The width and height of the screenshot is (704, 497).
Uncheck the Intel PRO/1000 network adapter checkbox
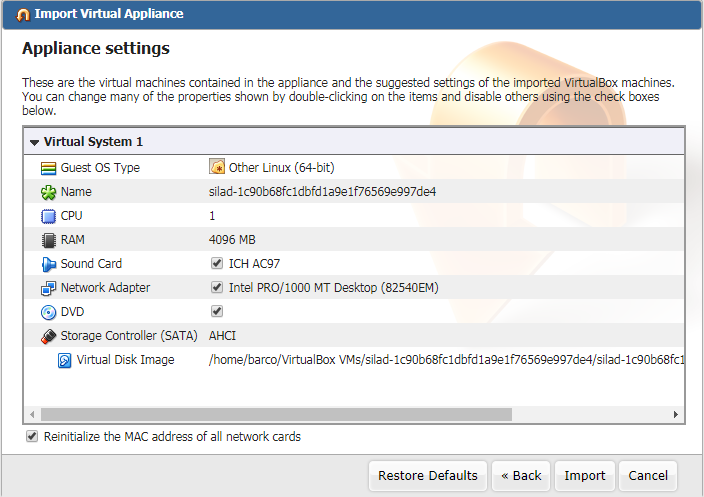tap(217, 288)
